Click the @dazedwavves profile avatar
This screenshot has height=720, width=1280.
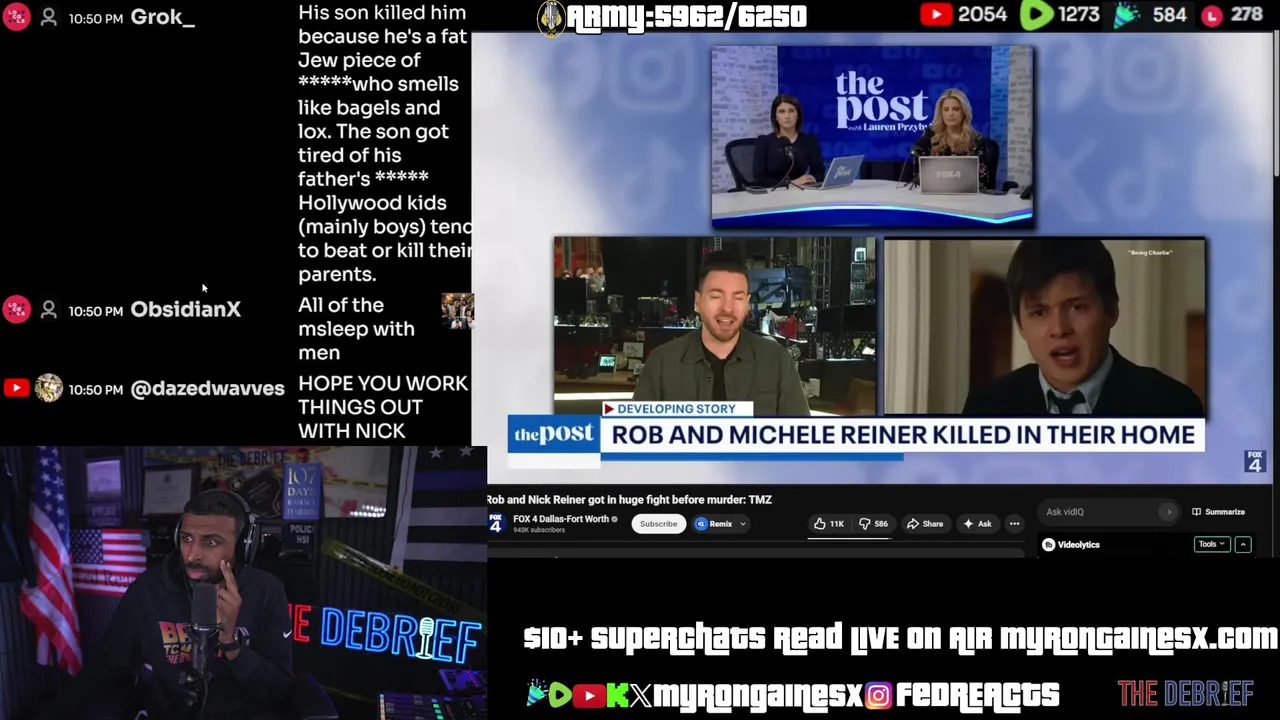pyautogui.click(x=48, y=388)
